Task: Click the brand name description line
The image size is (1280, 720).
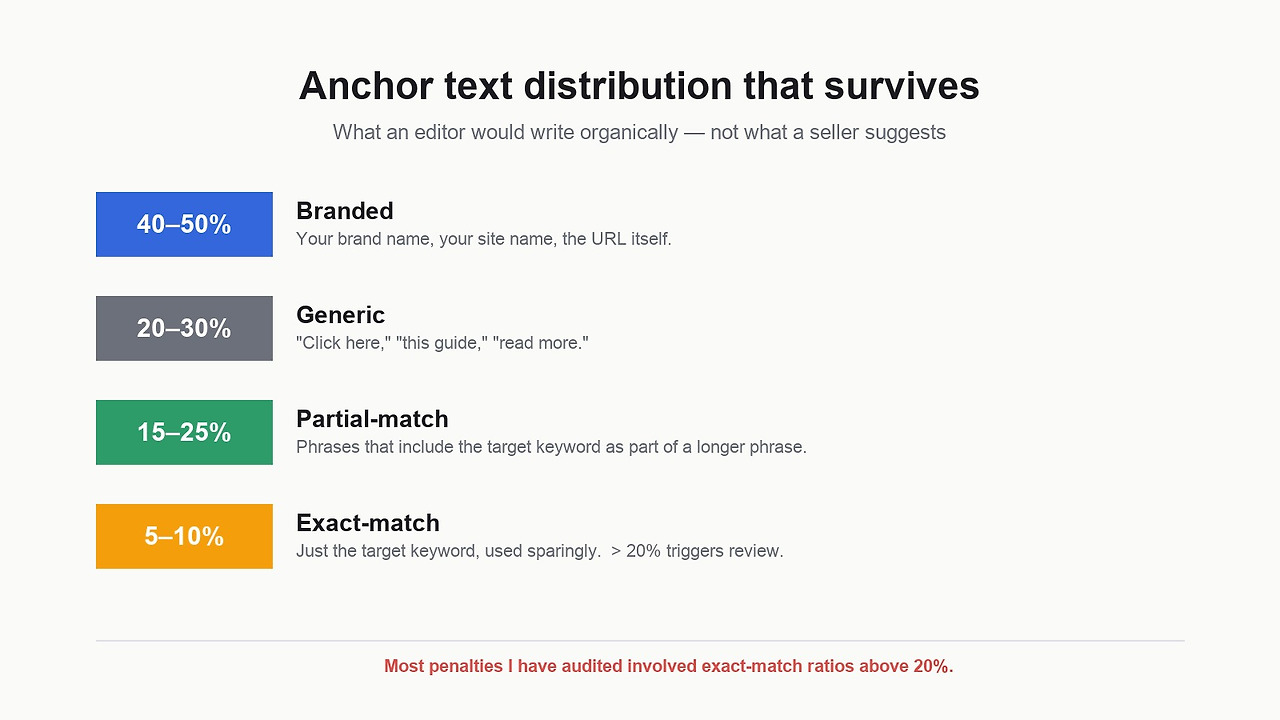Action: click(x=484, y=240)
